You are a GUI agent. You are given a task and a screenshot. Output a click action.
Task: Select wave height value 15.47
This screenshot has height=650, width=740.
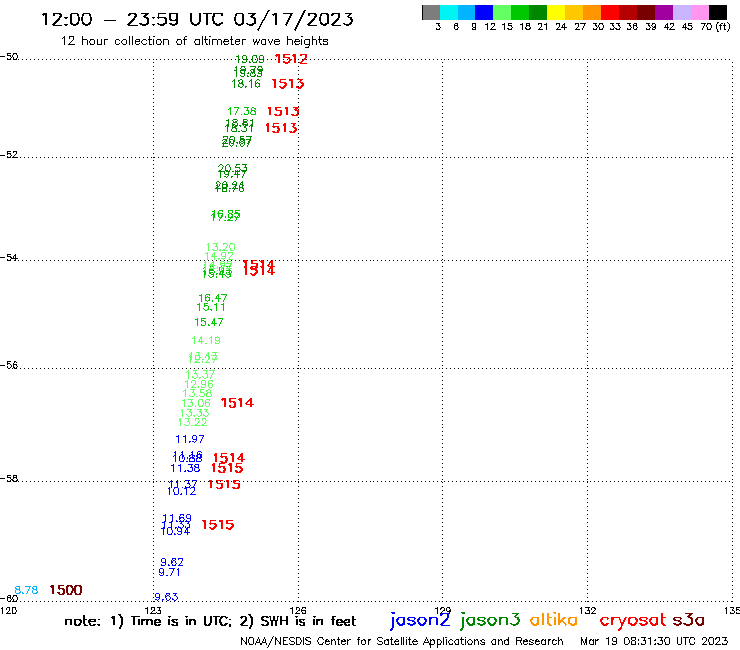tap(209, 322)
